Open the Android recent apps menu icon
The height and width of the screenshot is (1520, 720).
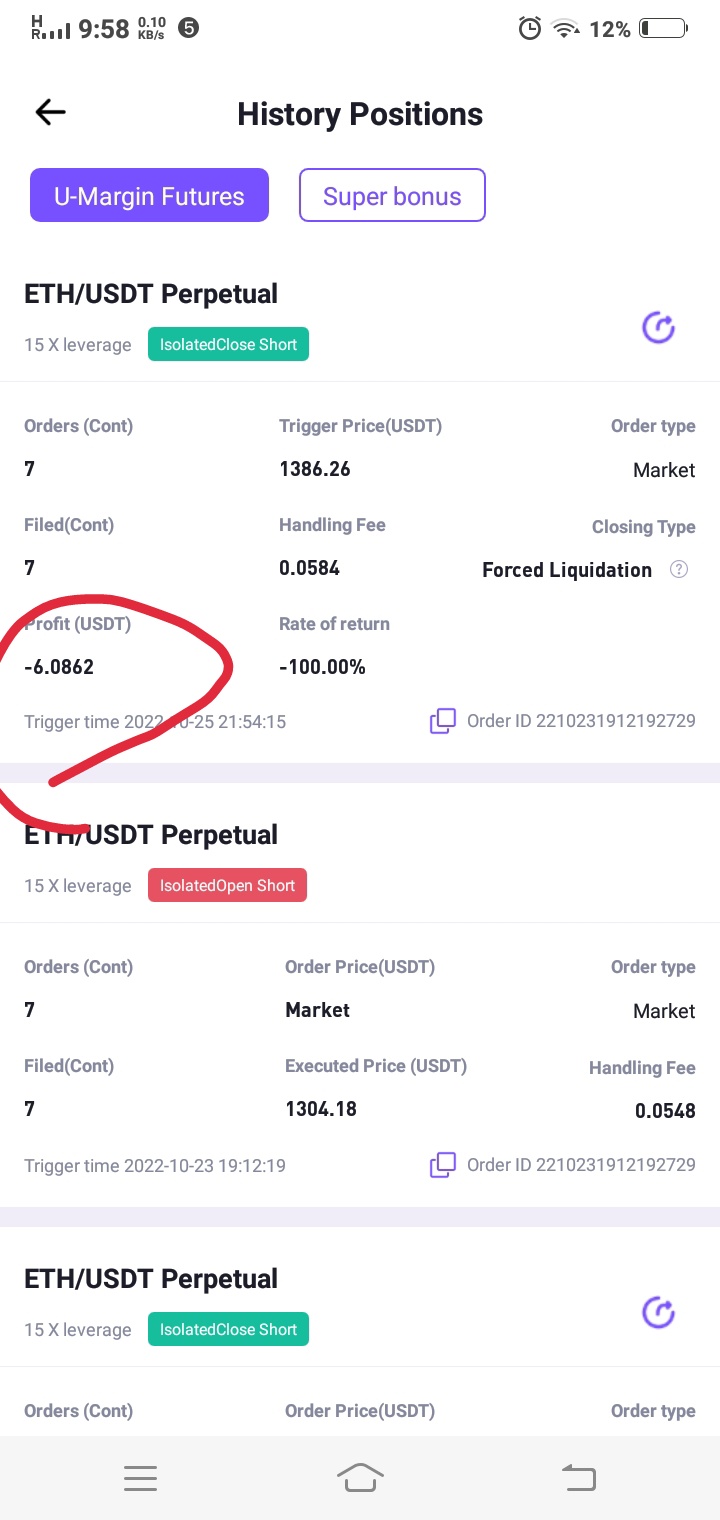click(x=140, y=1478)
